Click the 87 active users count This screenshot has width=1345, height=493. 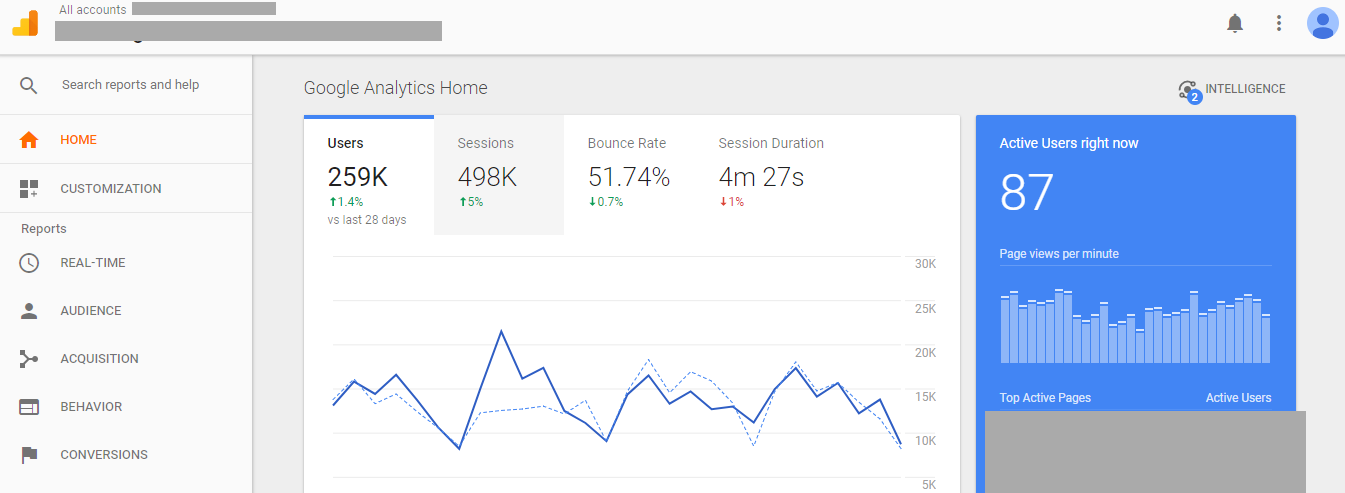pyautogui.click(x=1027, y=192)
